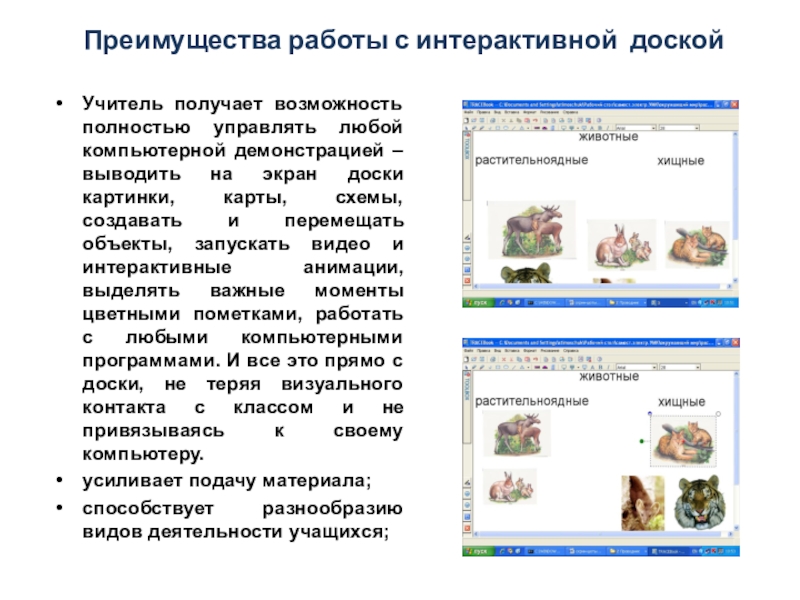Viewport: 800px width, 600px height.
Task: Open the Вставка menu in upper screenshot
Action: (512, 112)
